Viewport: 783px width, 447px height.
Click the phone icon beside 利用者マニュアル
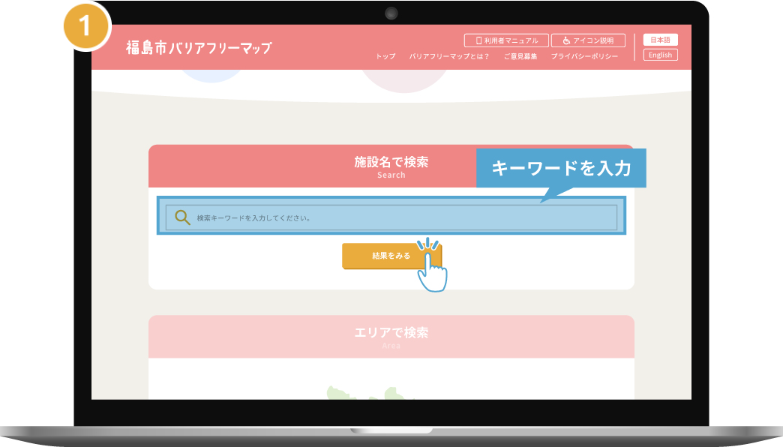click(478, 40)
